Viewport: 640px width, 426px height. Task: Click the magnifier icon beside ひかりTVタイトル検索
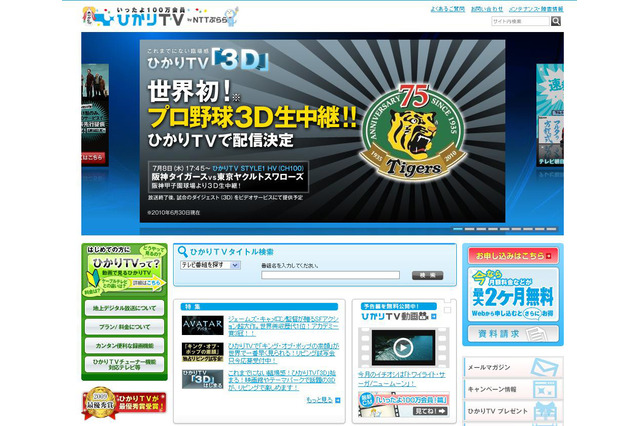click(183, 252)
